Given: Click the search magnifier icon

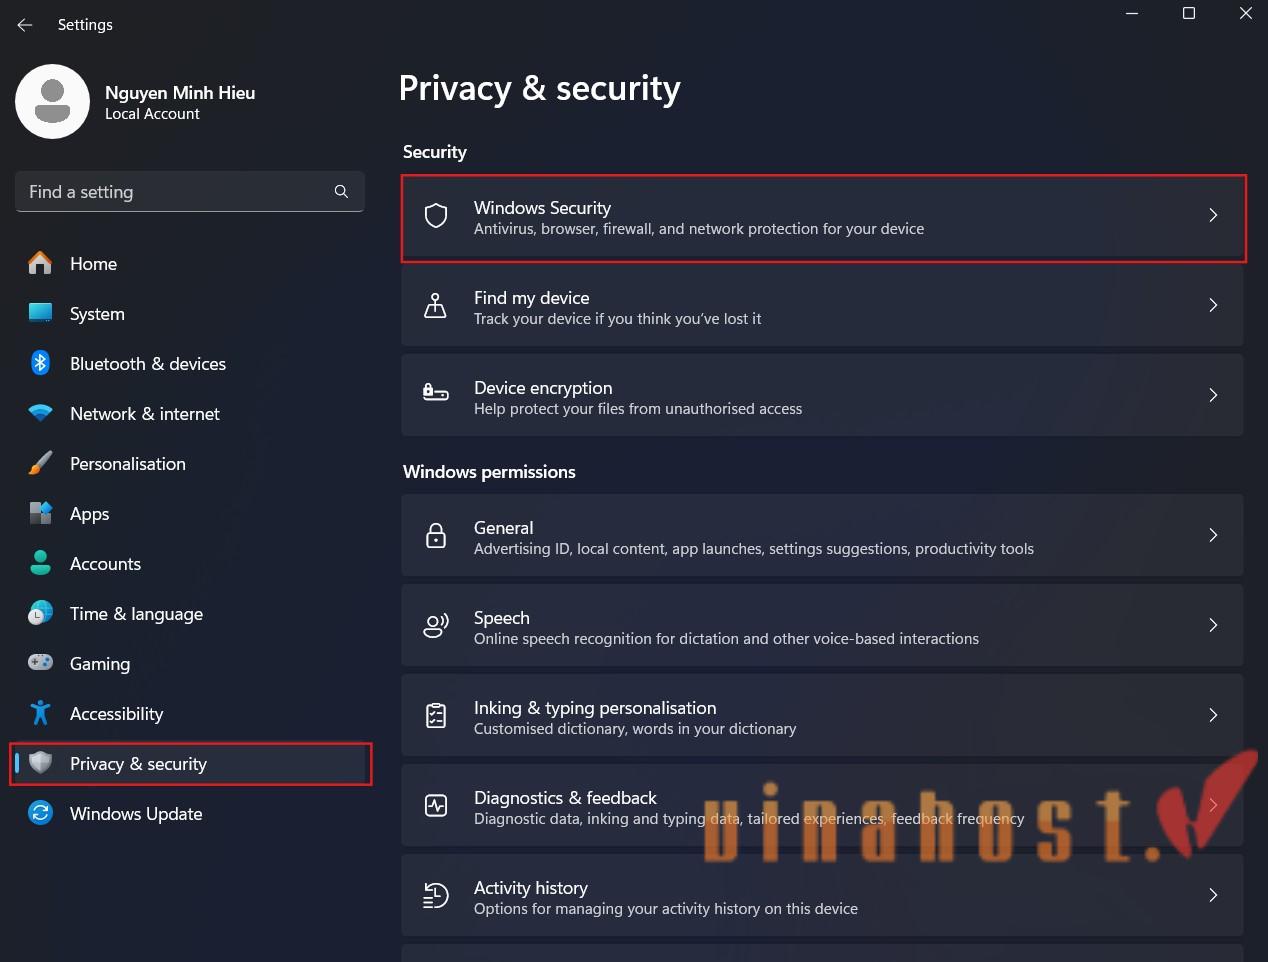Looking at the screenshot, I should coord(341,191).
